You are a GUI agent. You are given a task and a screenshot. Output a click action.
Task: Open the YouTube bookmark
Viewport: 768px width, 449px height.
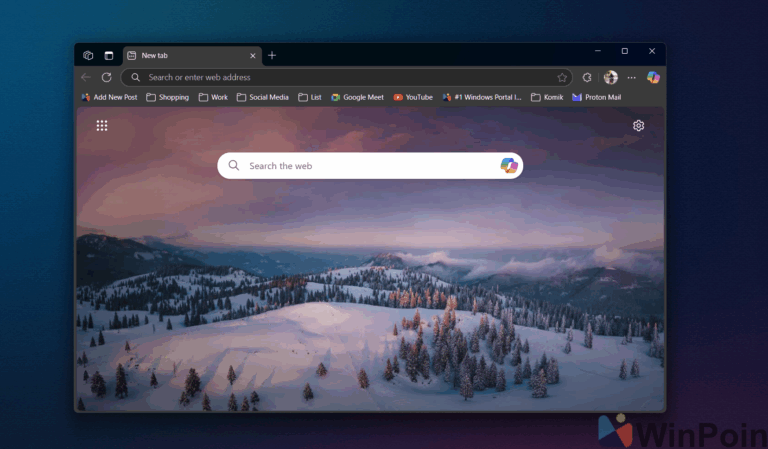[413, 97]
